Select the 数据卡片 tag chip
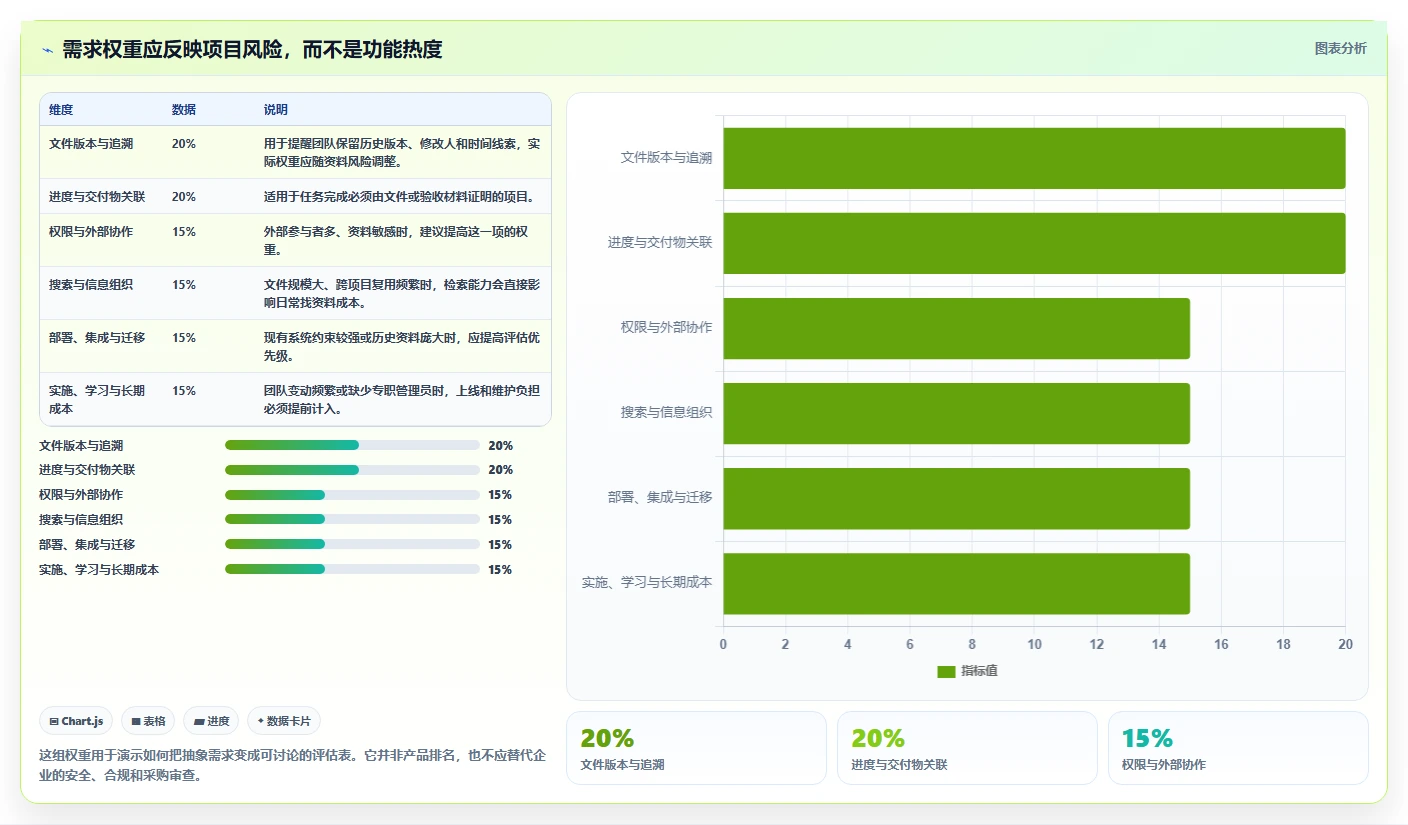This screenshot has height=825, width=1408. click(x=284, y=721)
